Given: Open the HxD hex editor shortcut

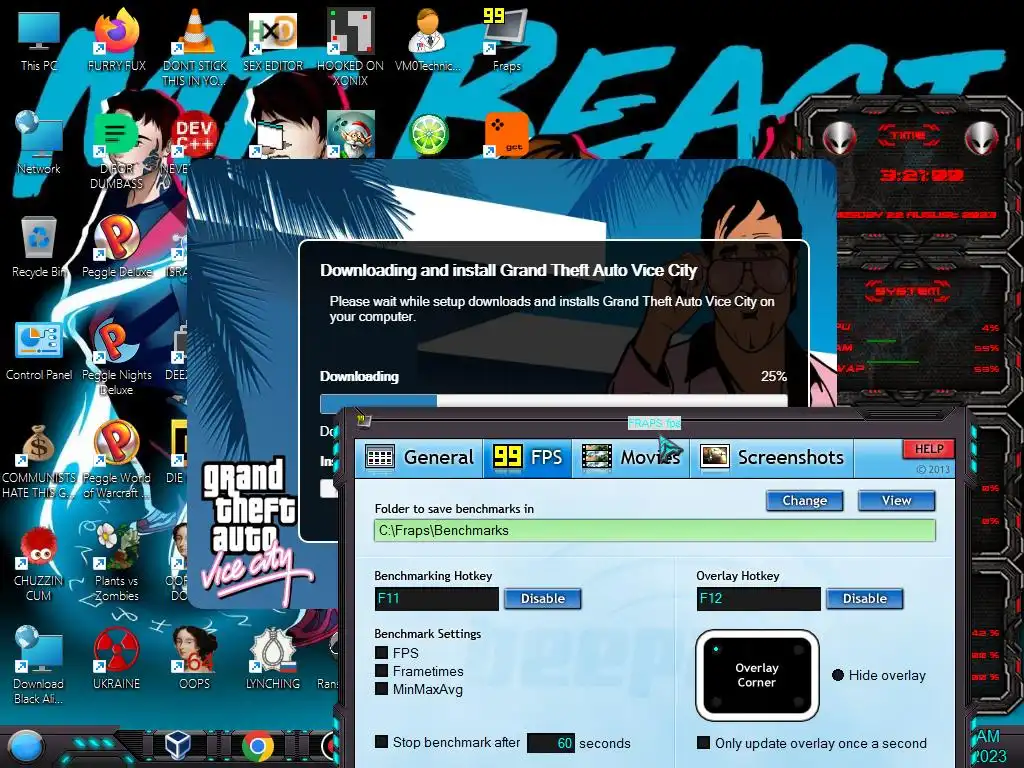Looking at the screenshot, I should [272, 40].
